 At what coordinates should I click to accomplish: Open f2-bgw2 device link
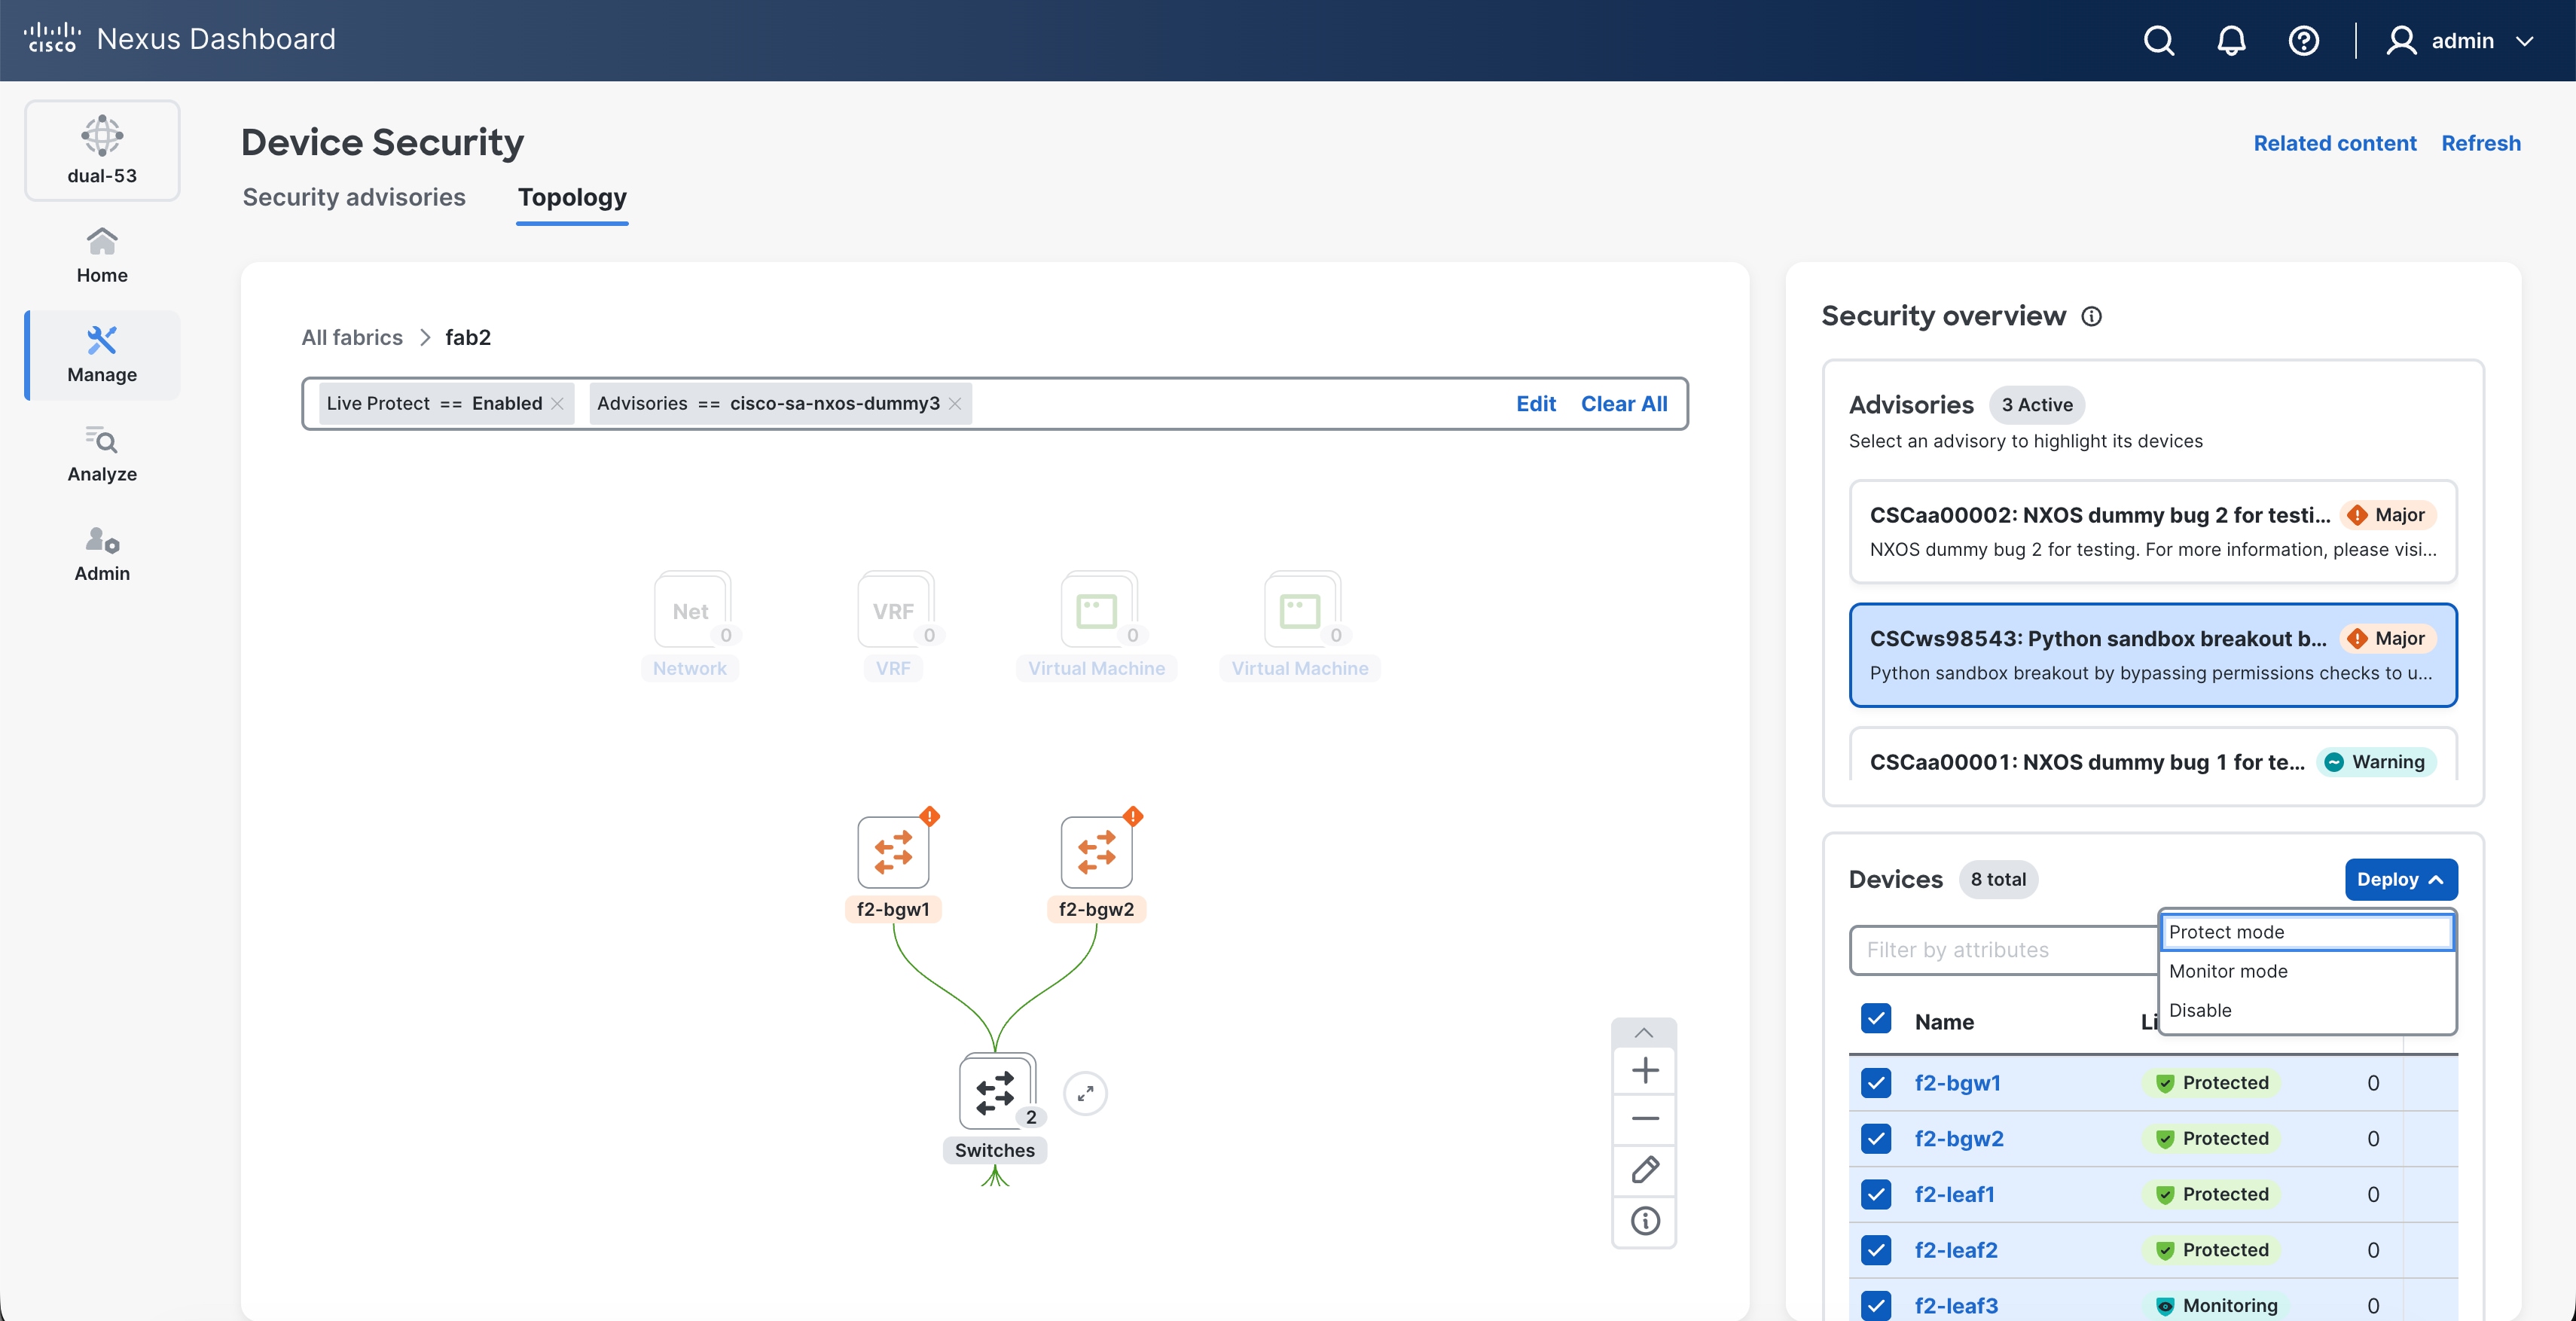tap(1959, 1139)
